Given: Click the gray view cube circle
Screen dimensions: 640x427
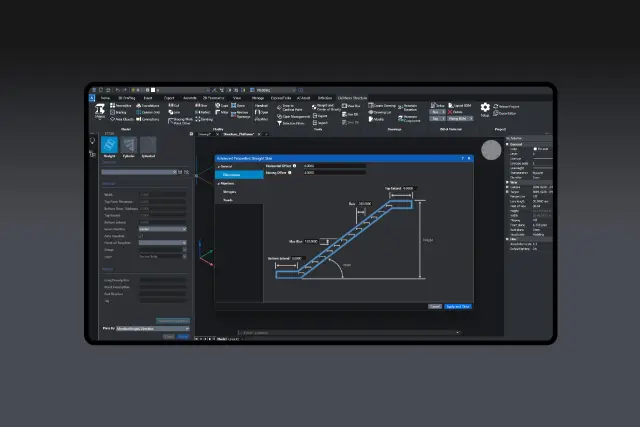Looking at the screenshot, I should point(491,150).
